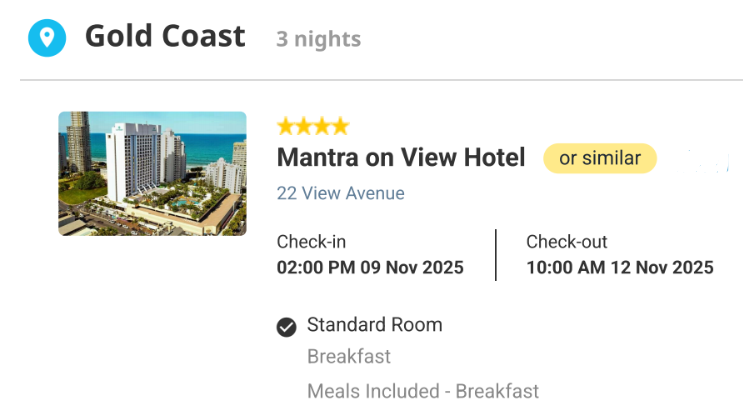Click the first gold rating star
Viewport: 743px width, 415px height.
(x=285, y=126)
